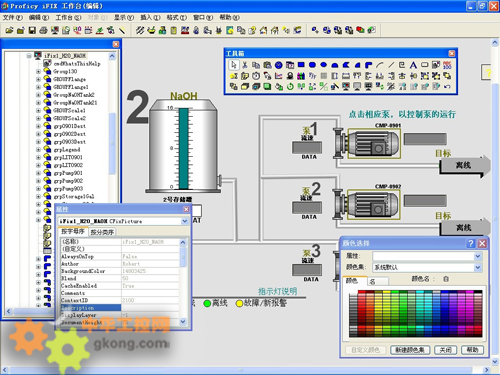
Task: Collapse the iFix1_H2O_NAOH root tree node
Action: 29,56
